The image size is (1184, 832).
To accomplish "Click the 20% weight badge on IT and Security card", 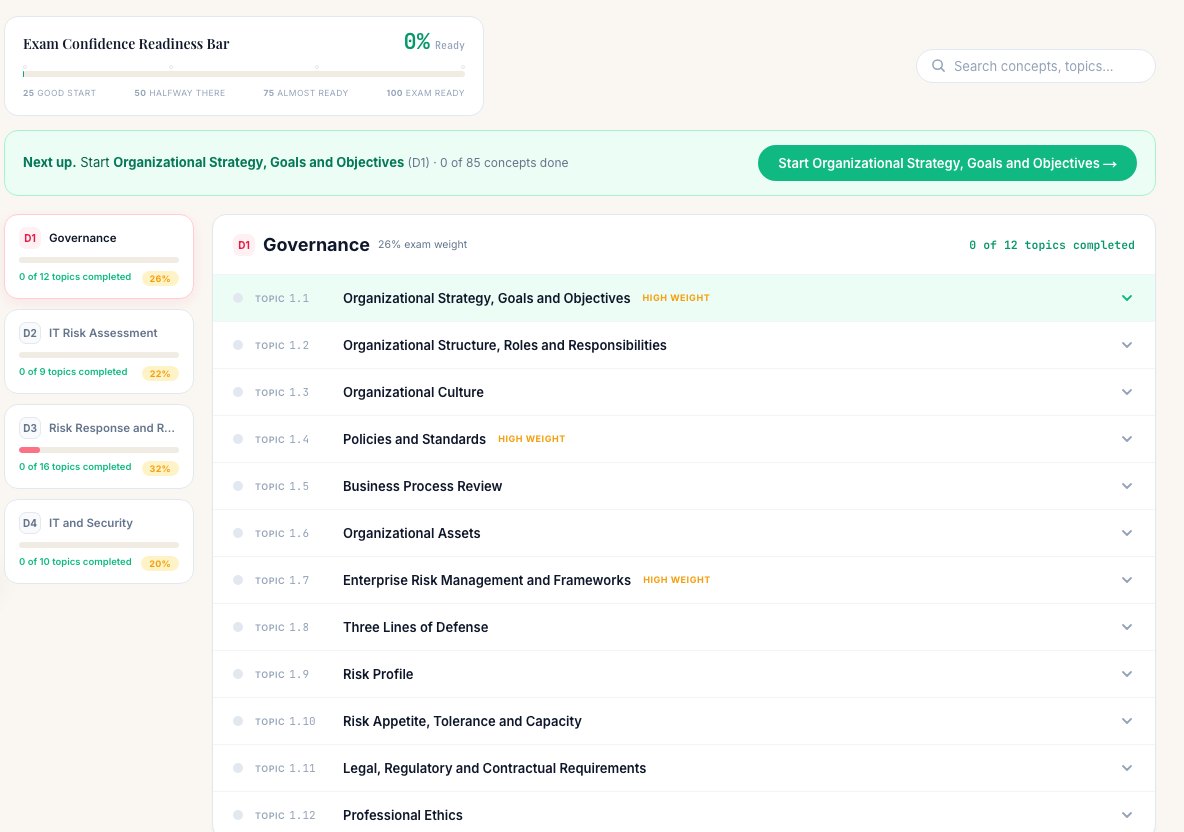I will (x=160, y=564).
